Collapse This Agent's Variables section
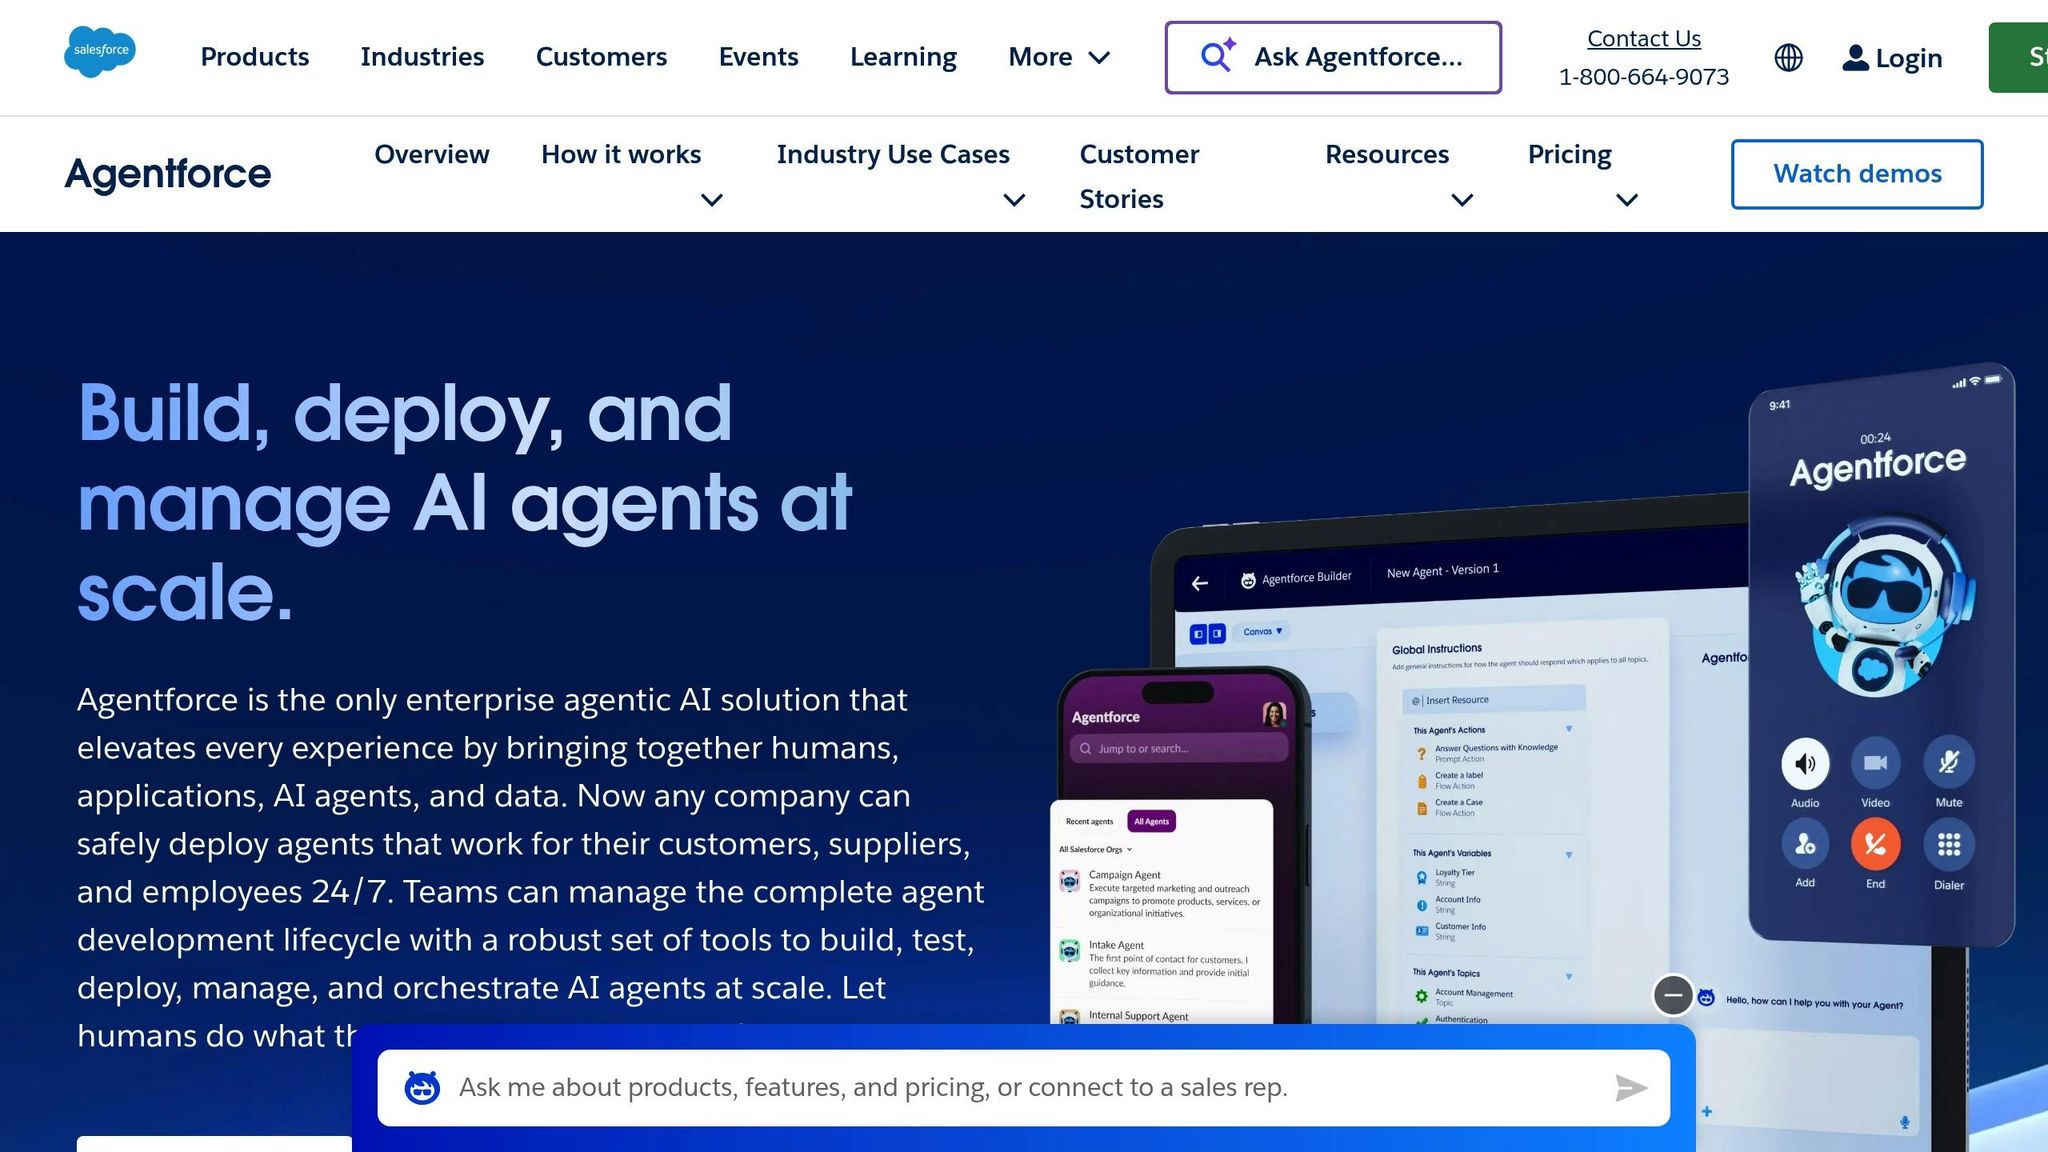Viewport: 2048px width, 1152px height. pyautogui.click(x=1568, y=855)
